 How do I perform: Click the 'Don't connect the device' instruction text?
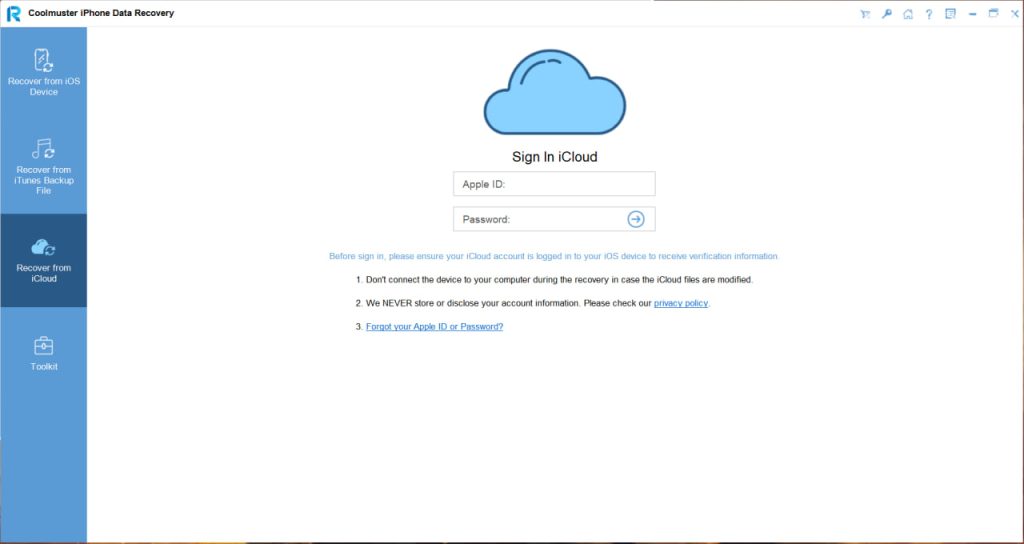point(559,280)
